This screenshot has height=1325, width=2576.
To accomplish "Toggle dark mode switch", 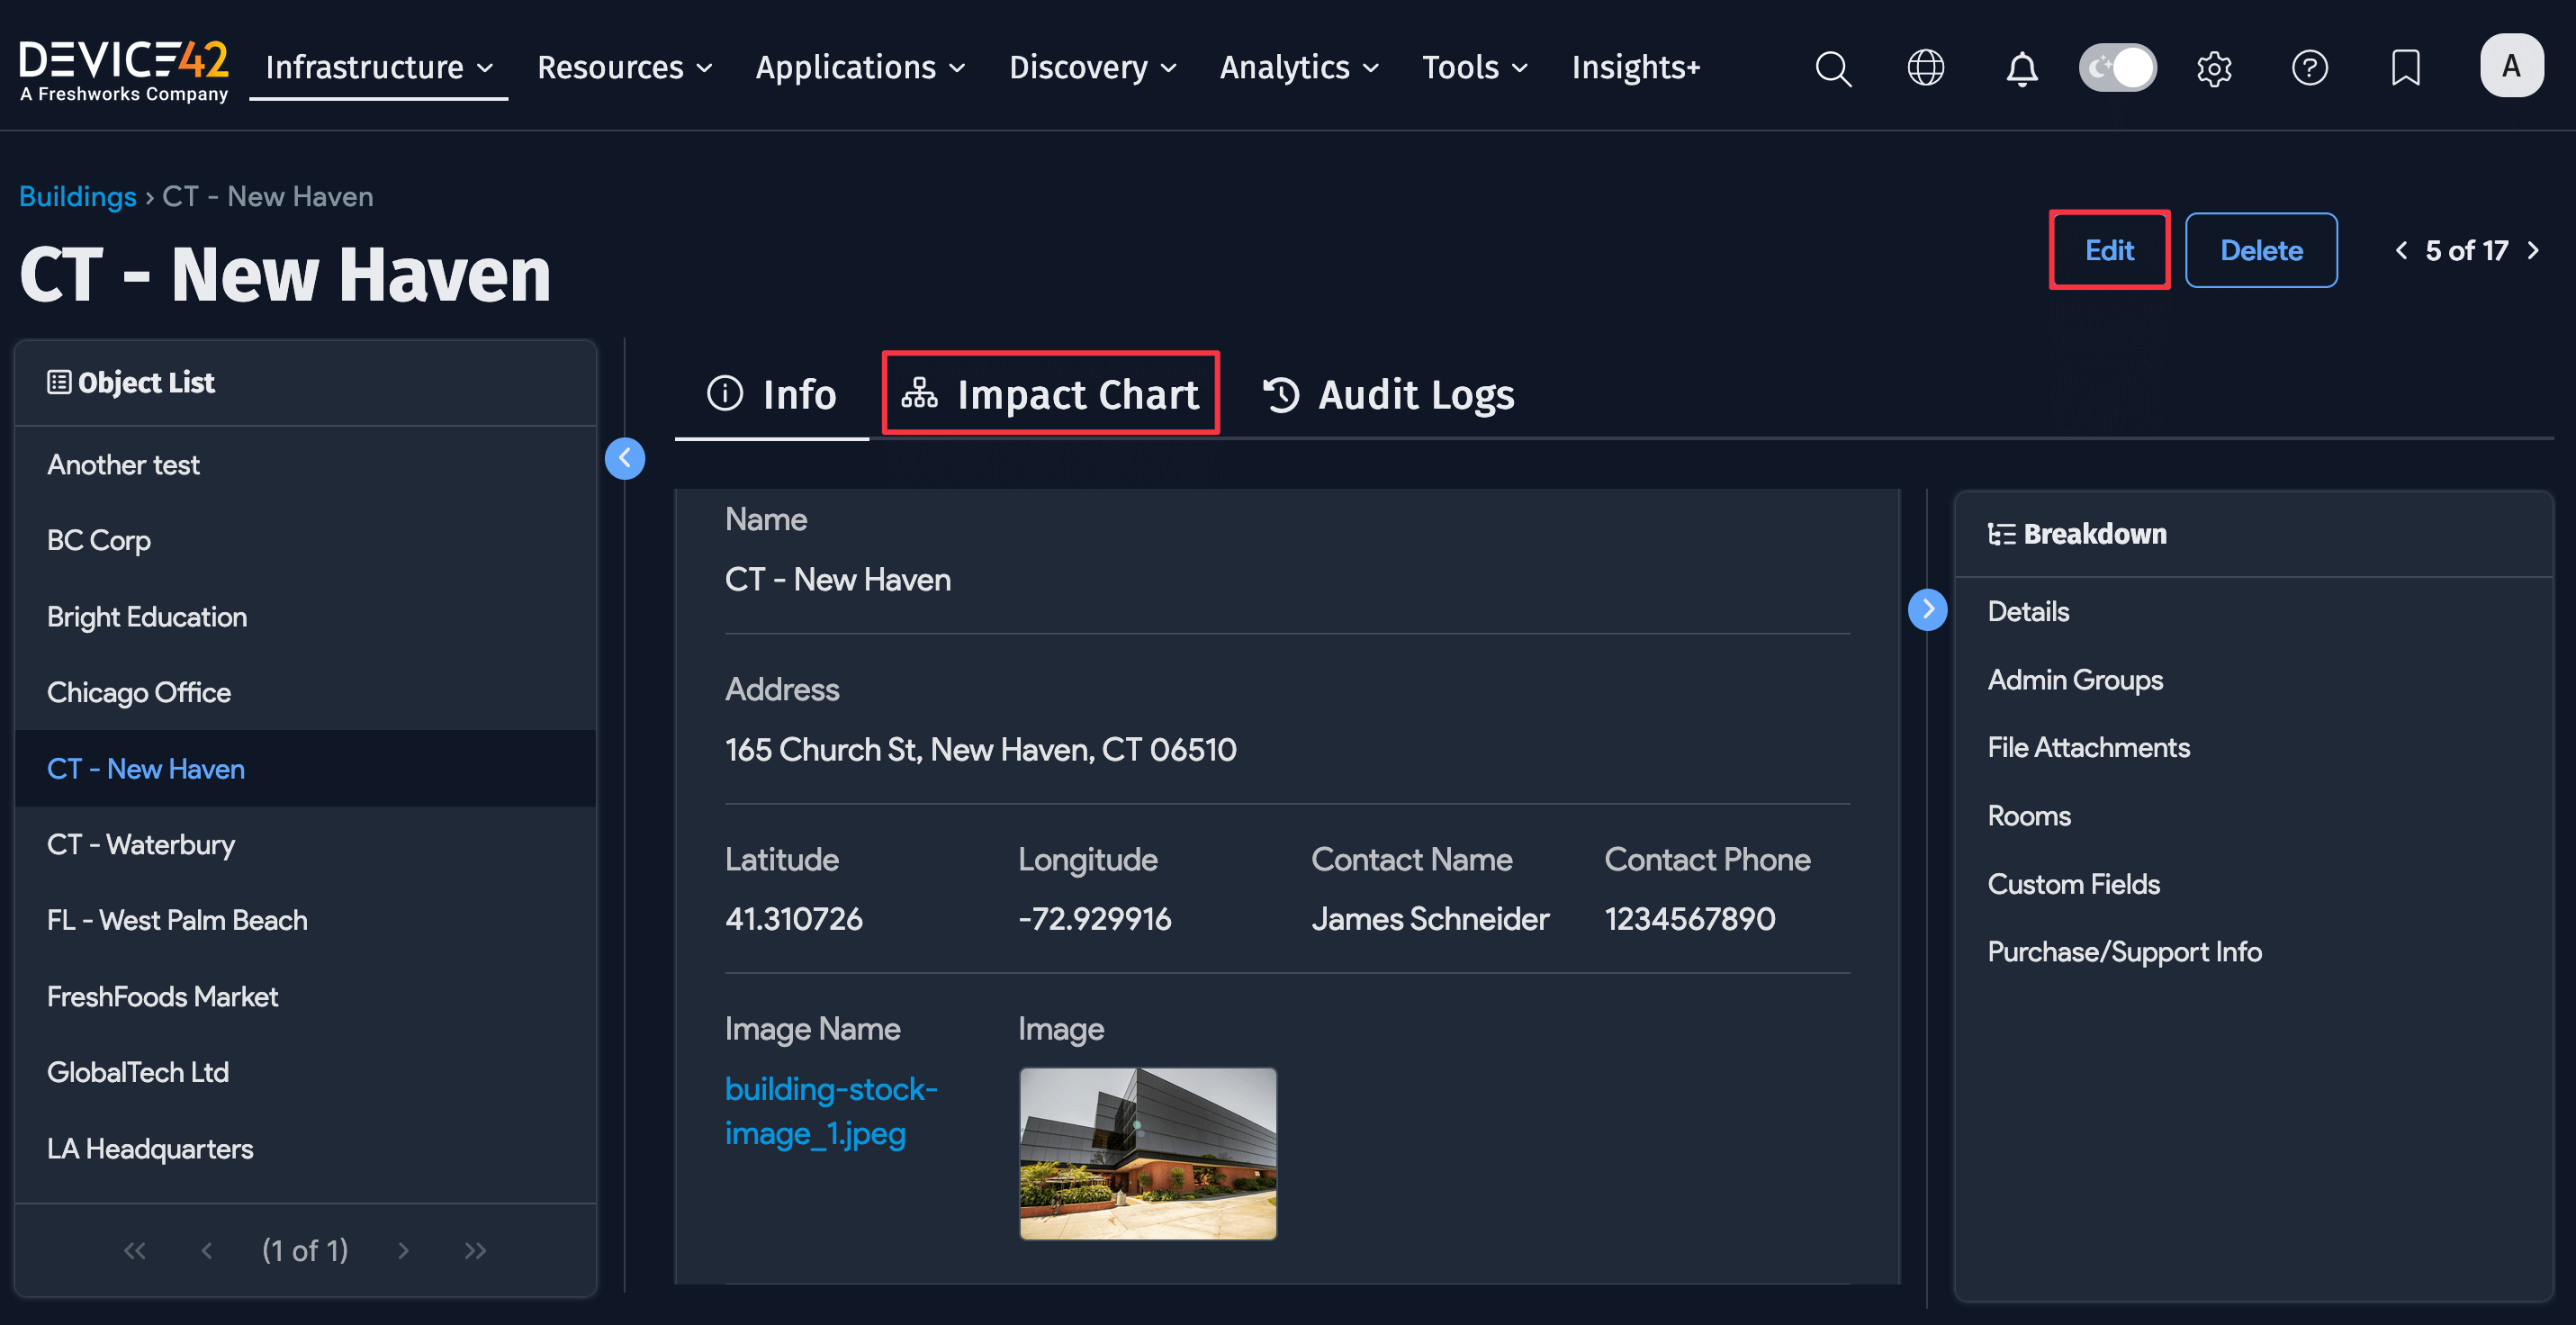I will pos(2117,68).
